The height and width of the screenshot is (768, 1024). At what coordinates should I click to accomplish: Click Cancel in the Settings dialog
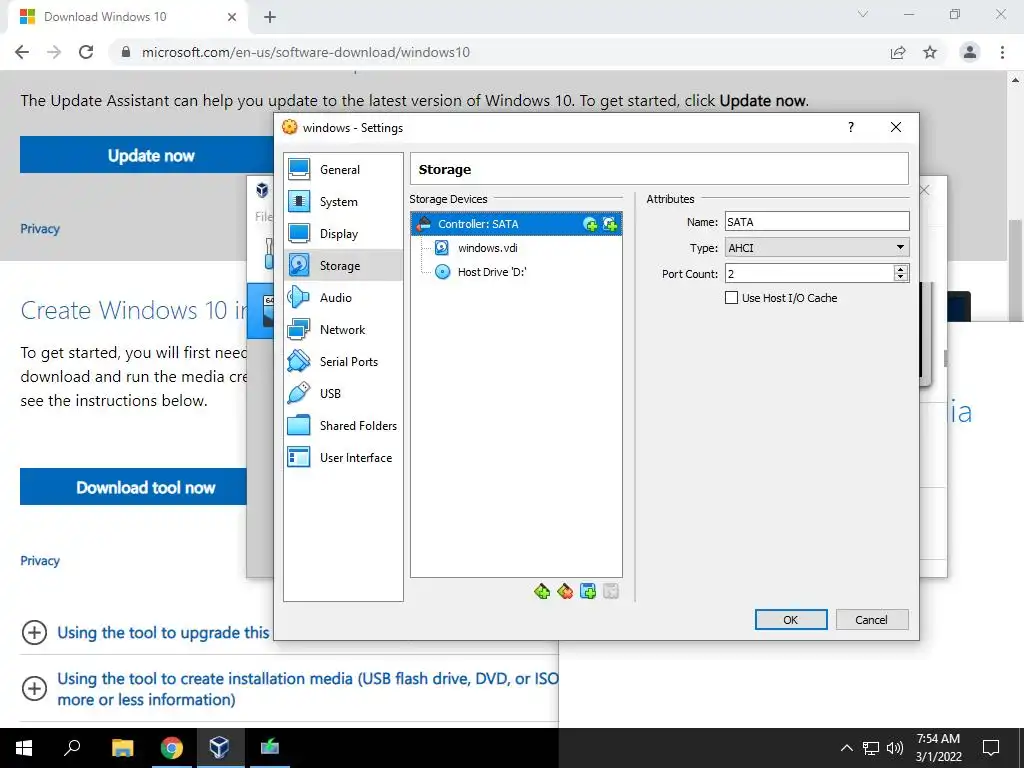872,620
